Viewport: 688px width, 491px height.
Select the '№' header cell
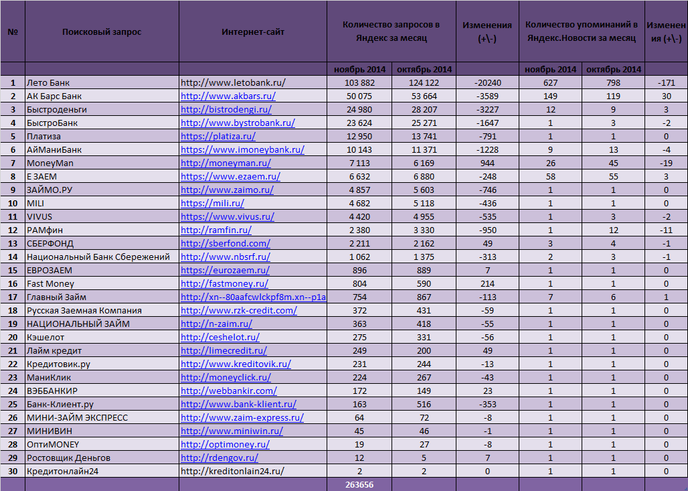coord(13,32)
